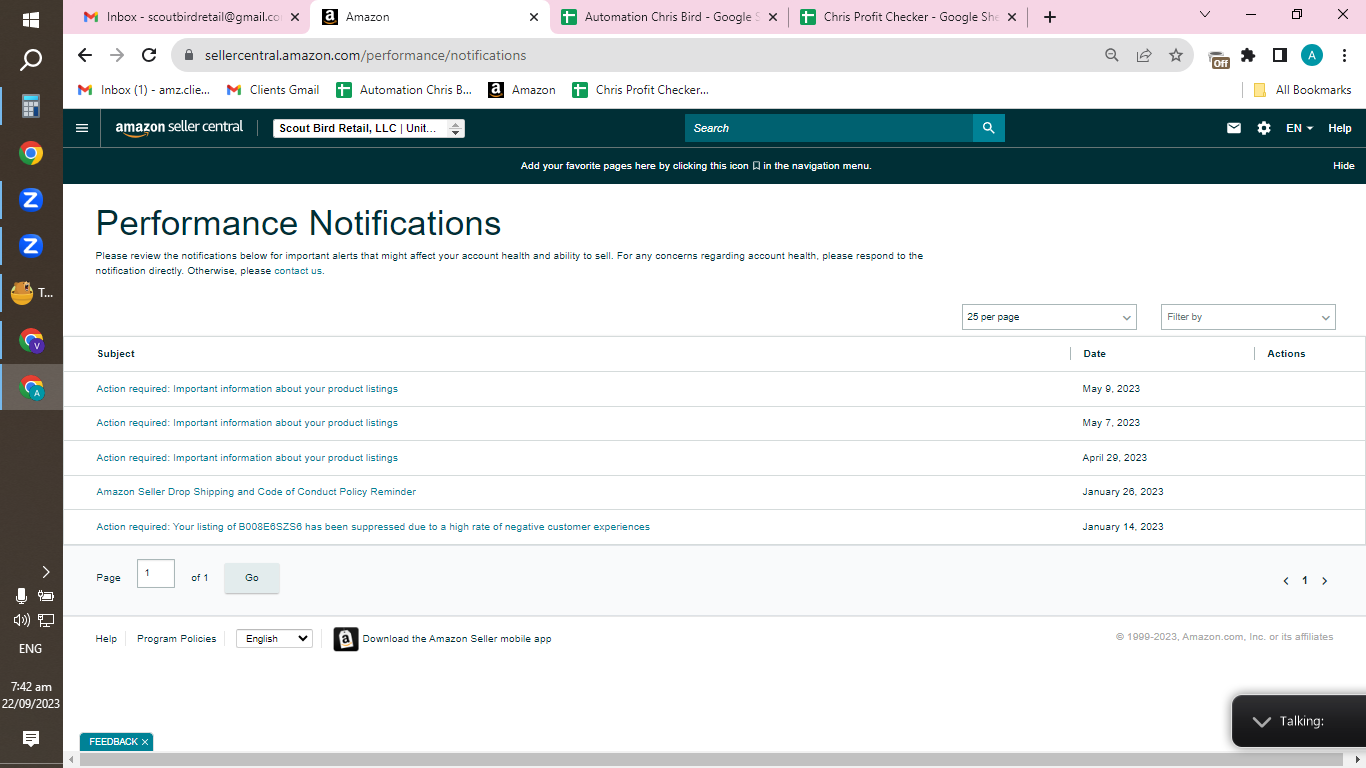Open the Drop Shipping and Code of Conduct reminder
1366x768 pixels.
click(256, 492)
